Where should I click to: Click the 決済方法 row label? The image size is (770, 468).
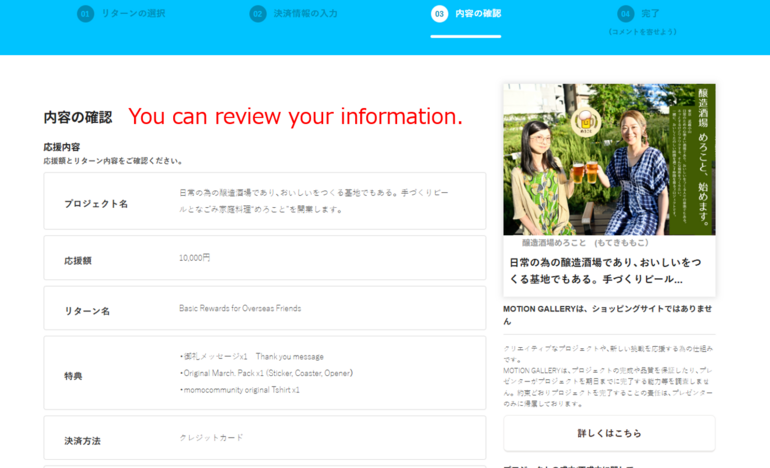(82, 441)
